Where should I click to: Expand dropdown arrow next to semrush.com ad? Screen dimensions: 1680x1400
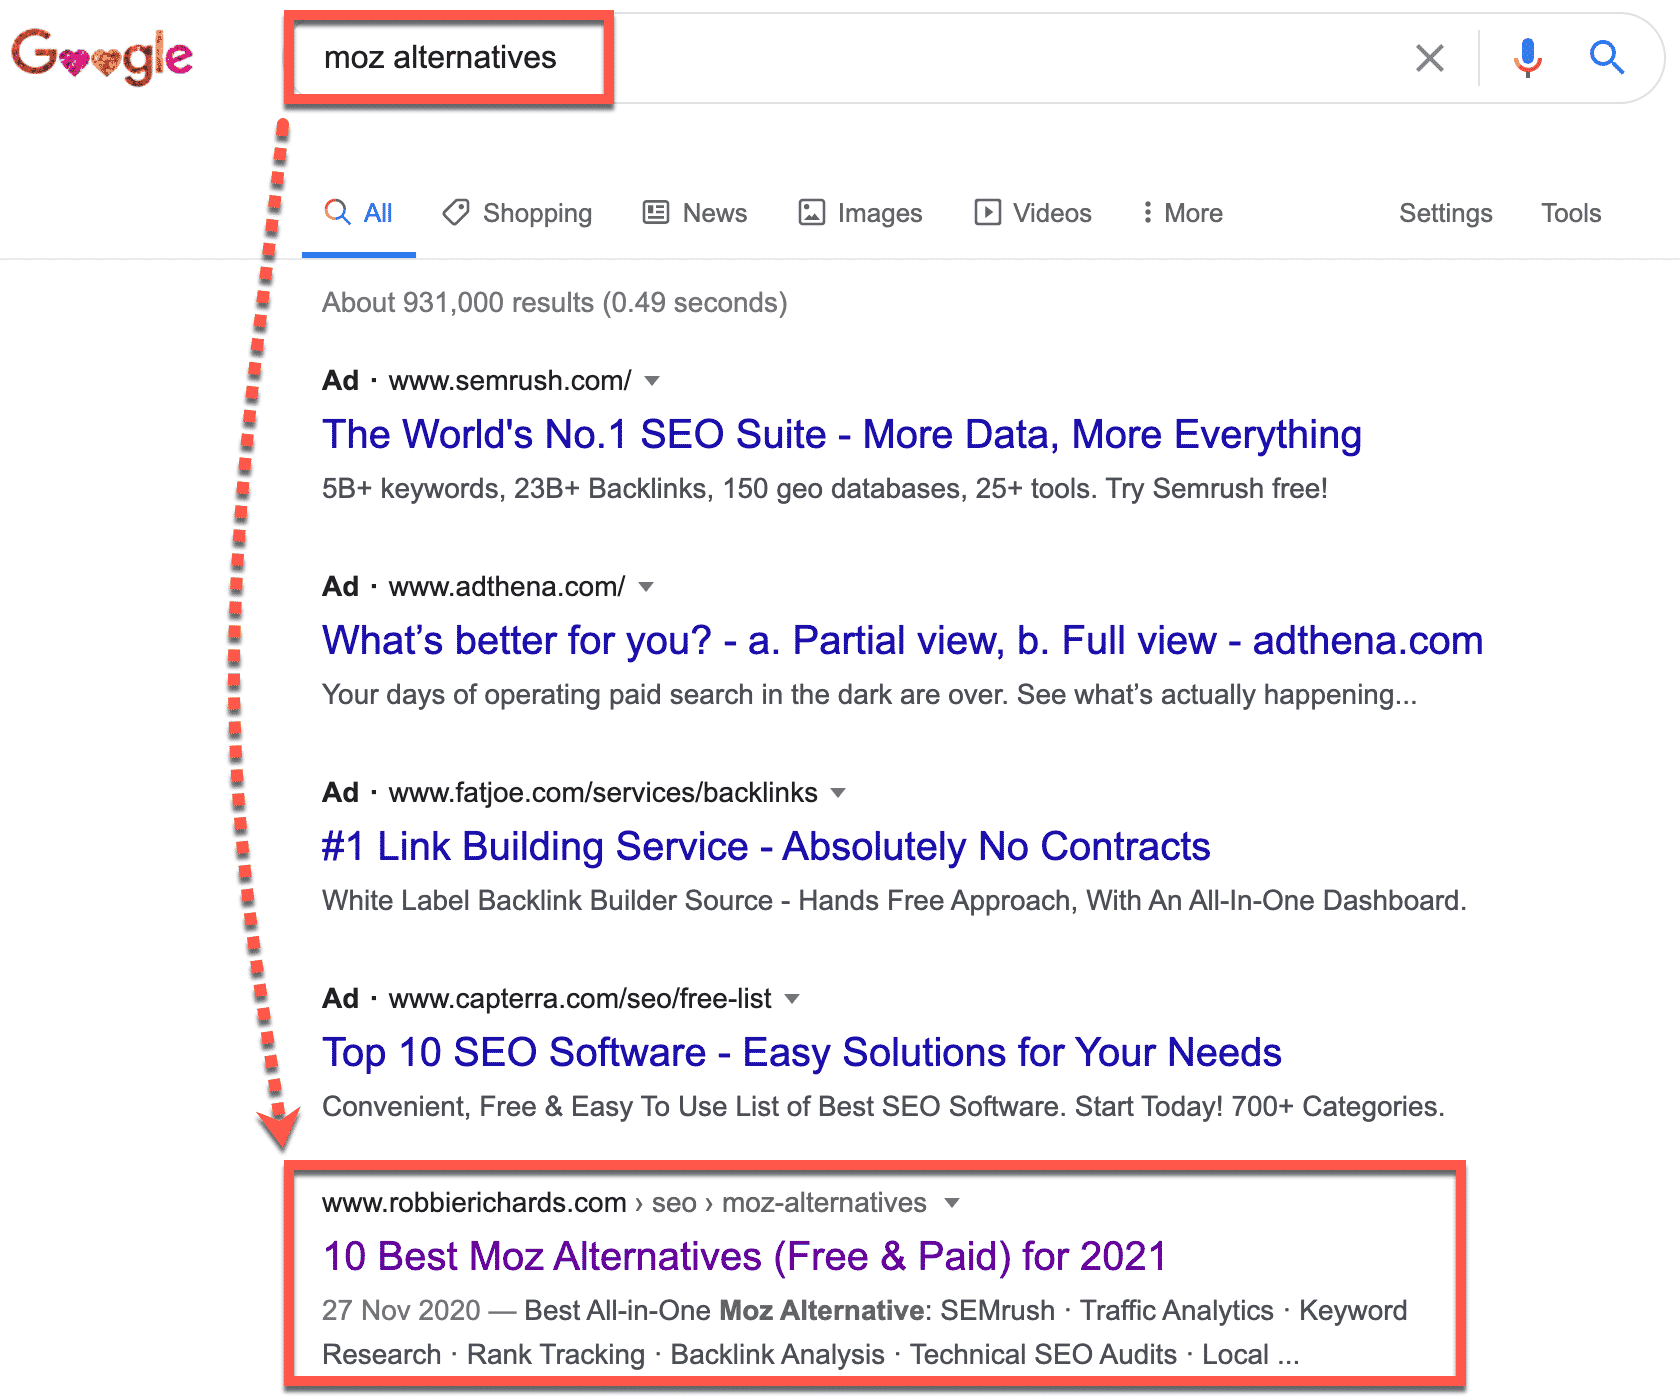[652, 381]
